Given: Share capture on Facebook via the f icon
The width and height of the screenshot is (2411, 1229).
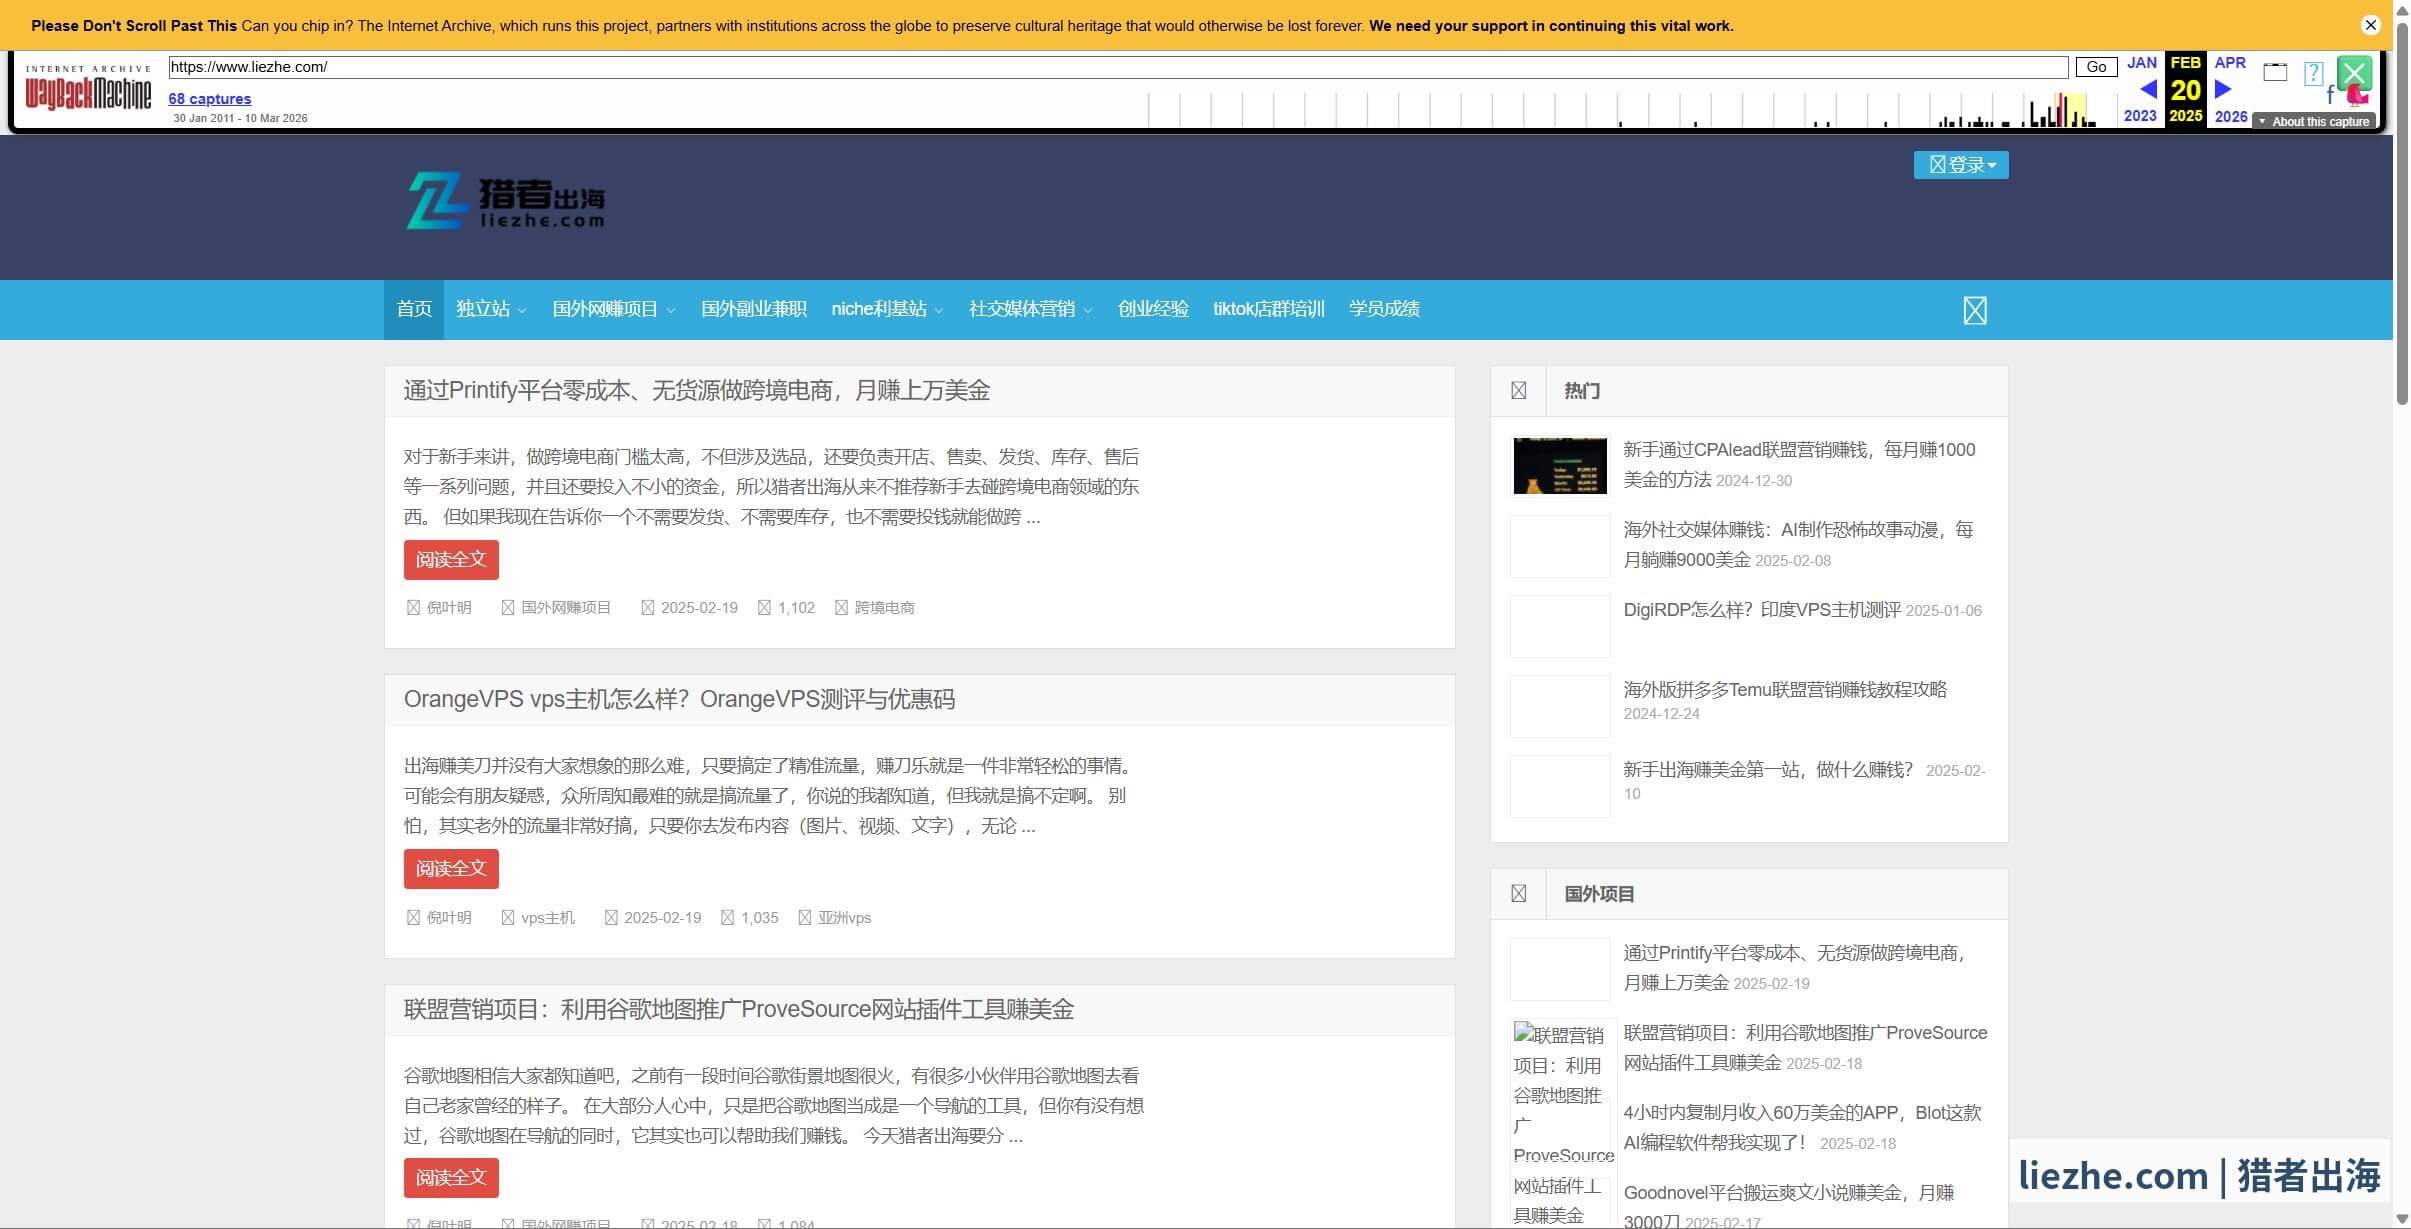Looking at the screenshot, I should (x=2330, y=96).
